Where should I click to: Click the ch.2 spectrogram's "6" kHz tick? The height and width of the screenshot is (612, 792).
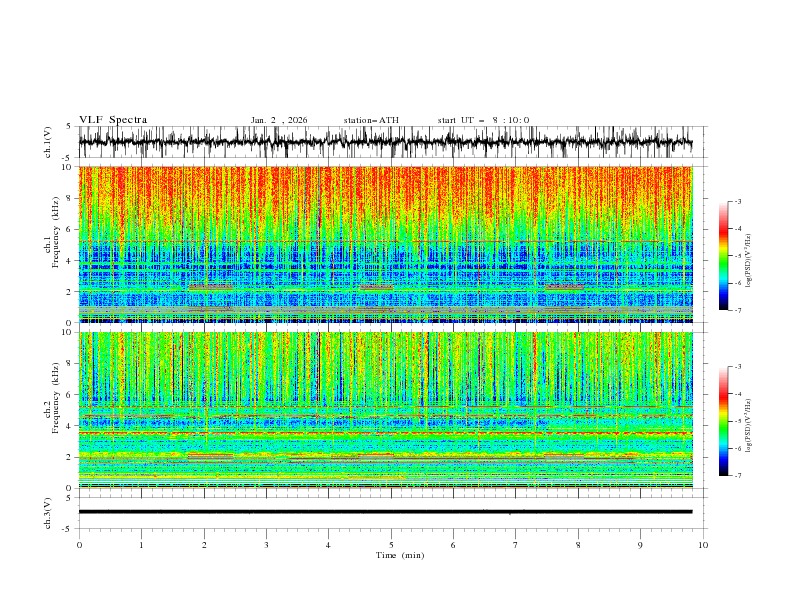pos(70,395)
